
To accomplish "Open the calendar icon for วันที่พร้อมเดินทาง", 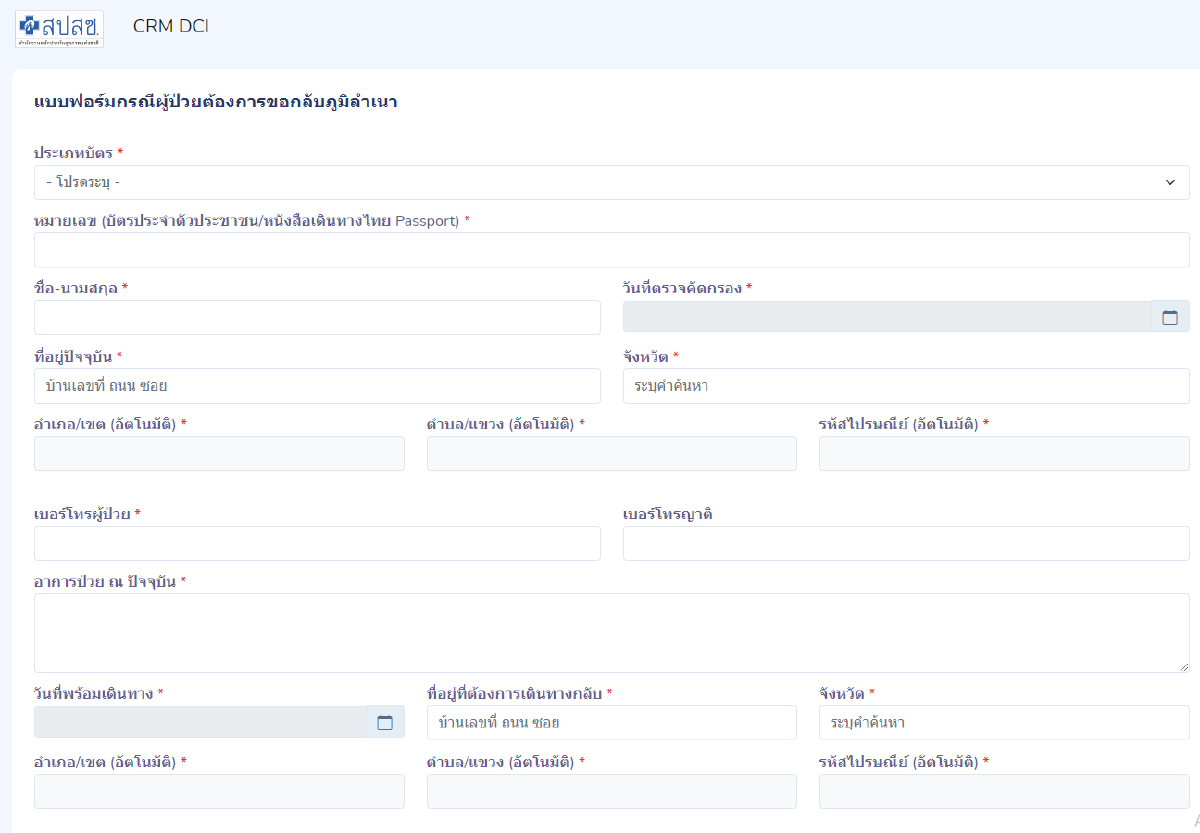I will [x=385, y=723].
